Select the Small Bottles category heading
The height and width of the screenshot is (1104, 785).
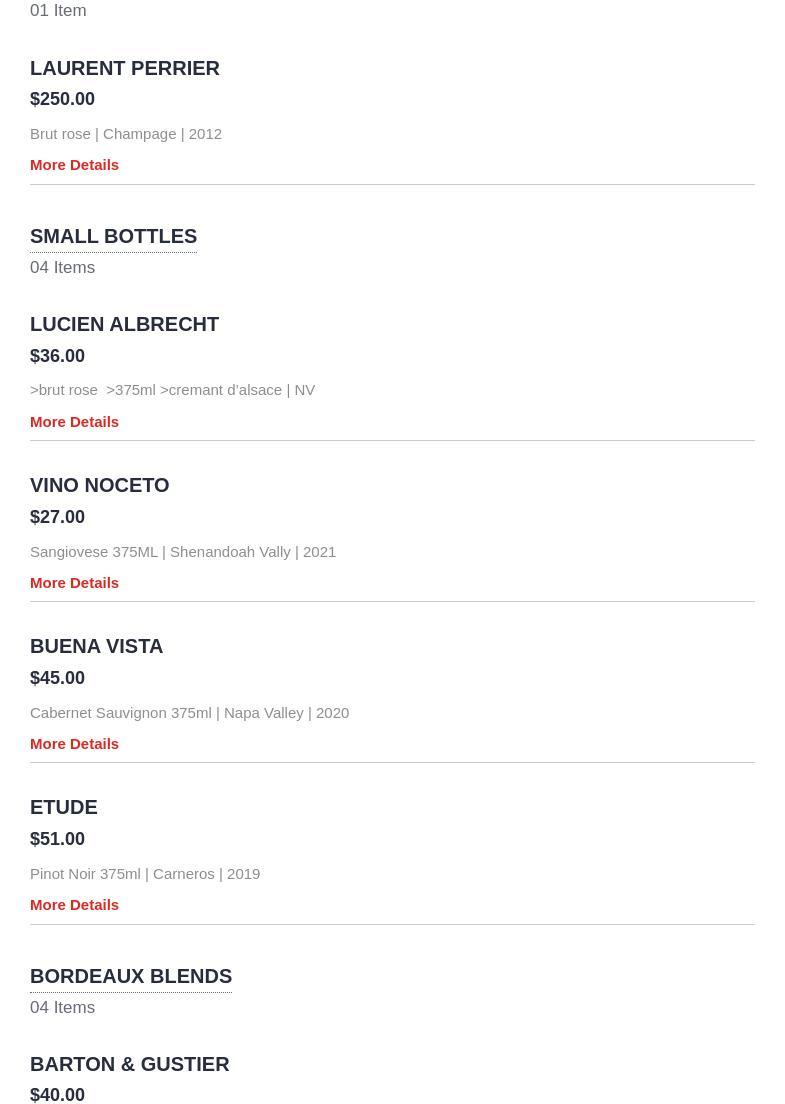click(113, 237)
